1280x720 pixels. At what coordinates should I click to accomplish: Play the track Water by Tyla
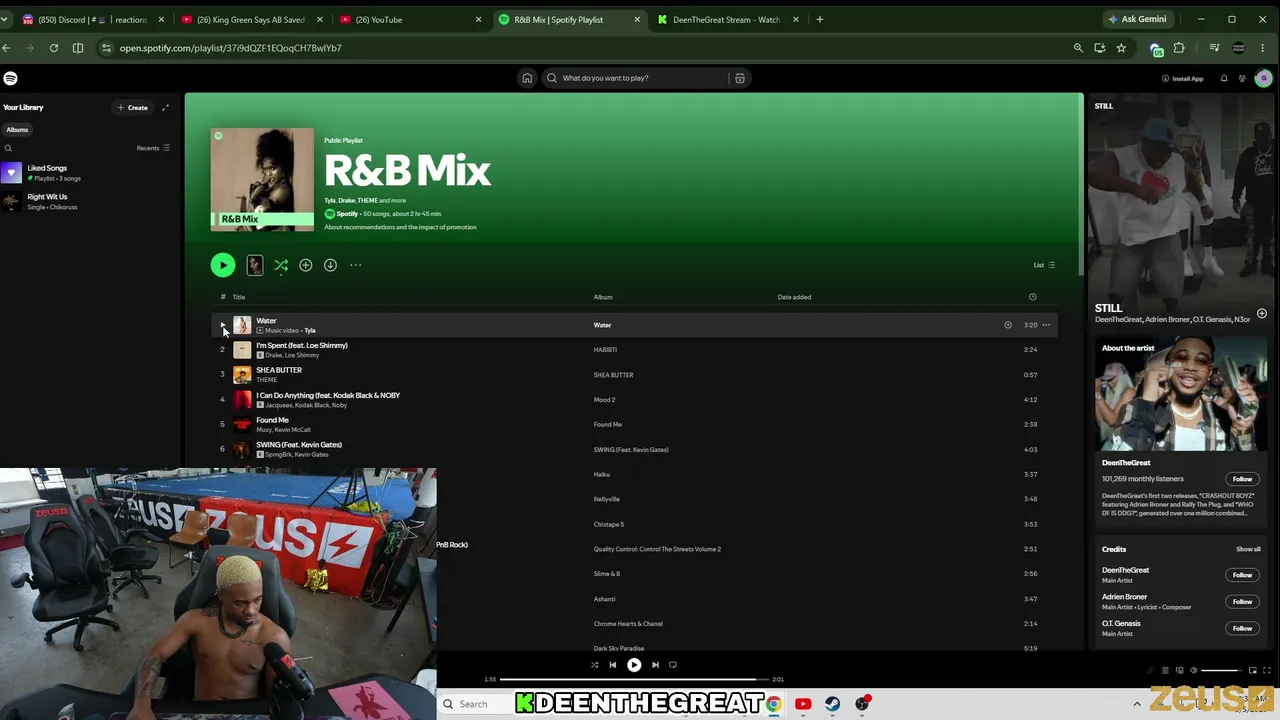223,325
